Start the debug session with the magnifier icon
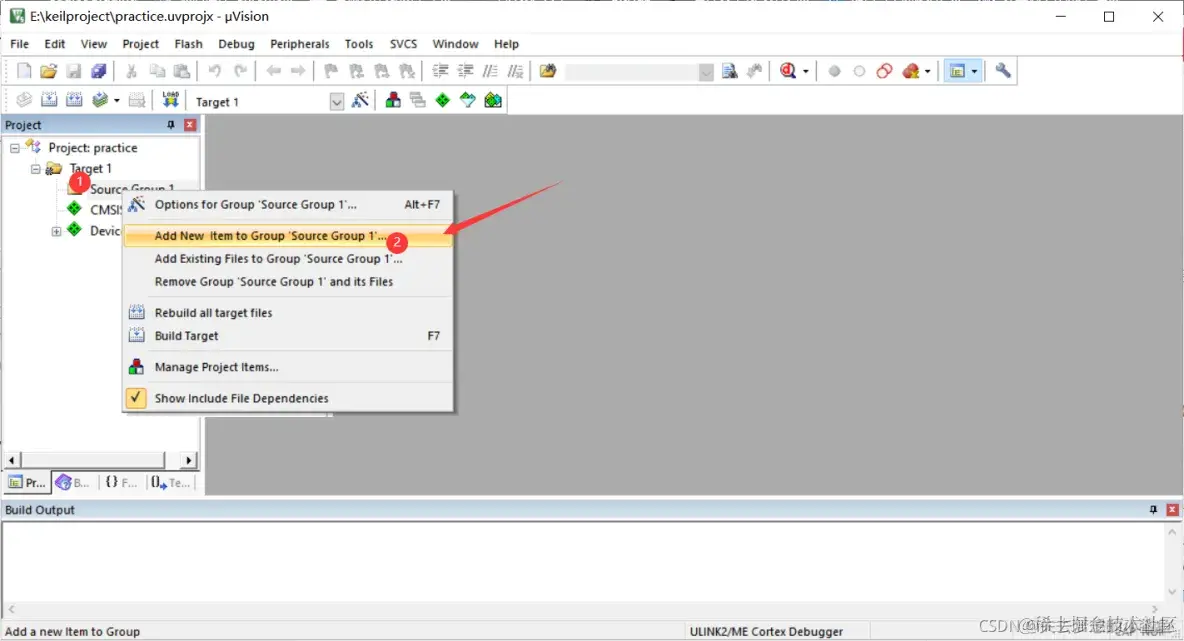This screenshot has width=1184, height=641. pos(788,71)
